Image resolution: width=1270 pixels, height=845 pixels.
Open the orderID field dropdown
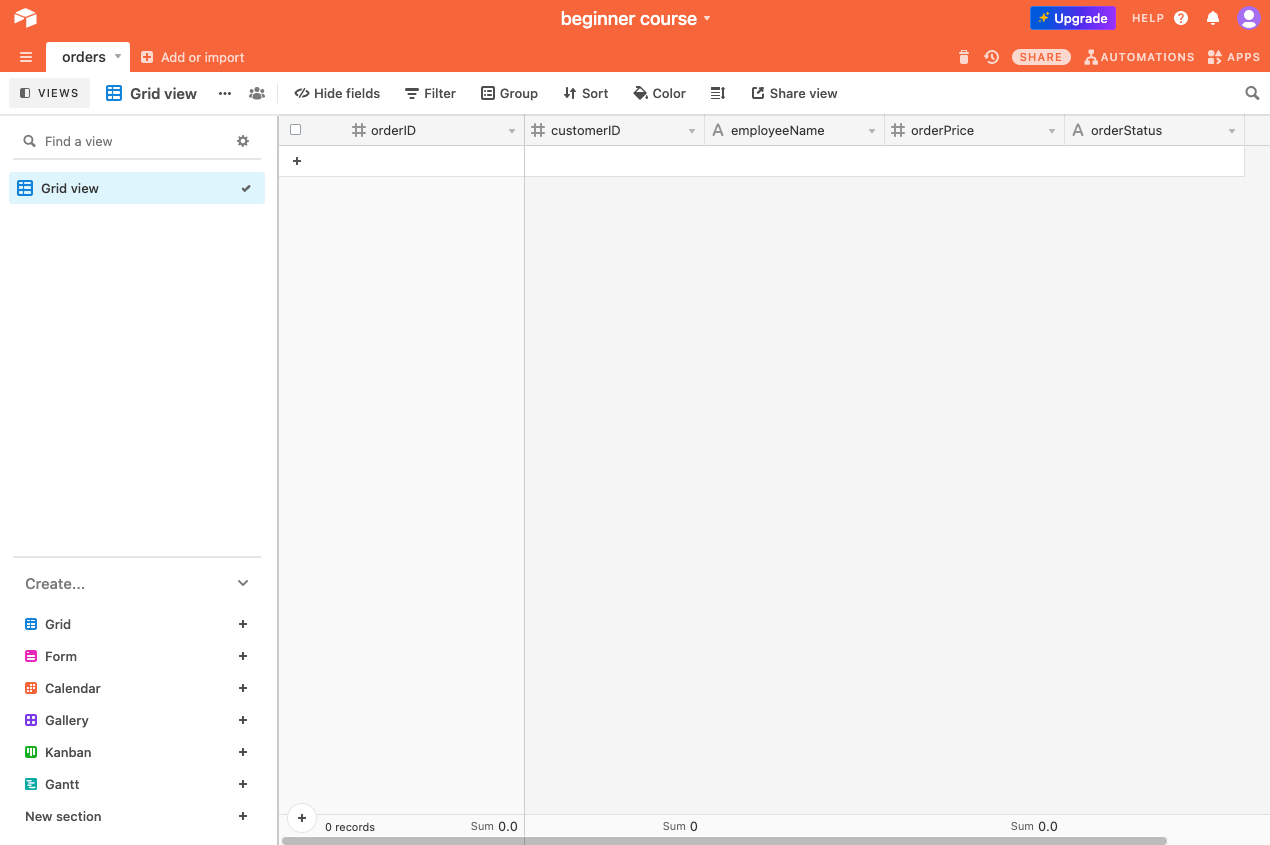pos(512,130)
